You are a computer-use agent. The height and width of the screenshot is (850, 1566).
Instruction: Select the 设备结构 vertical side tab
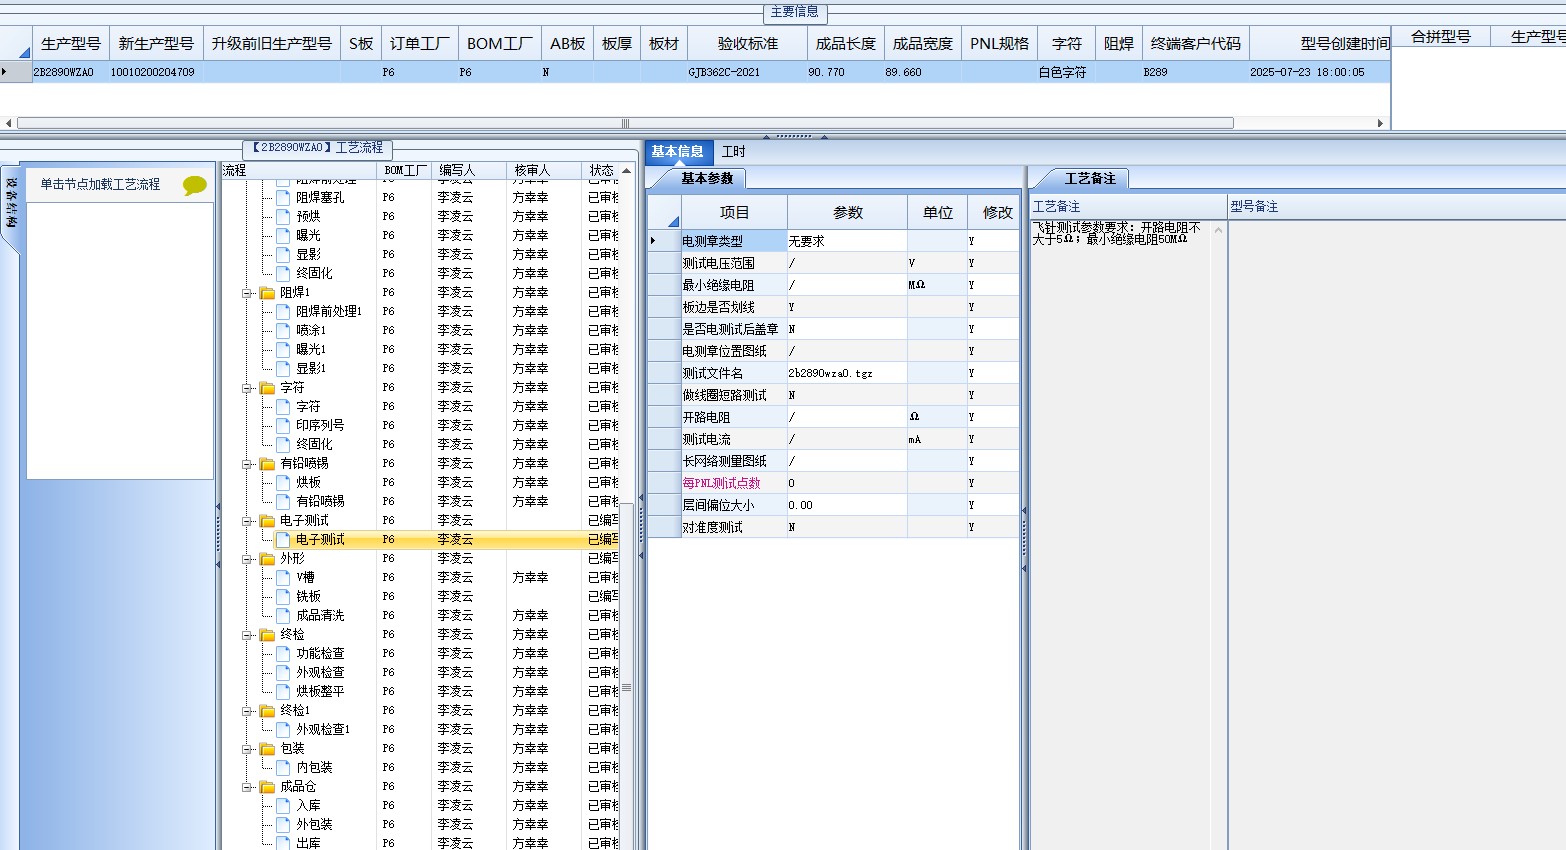click(x=11, y=203)
